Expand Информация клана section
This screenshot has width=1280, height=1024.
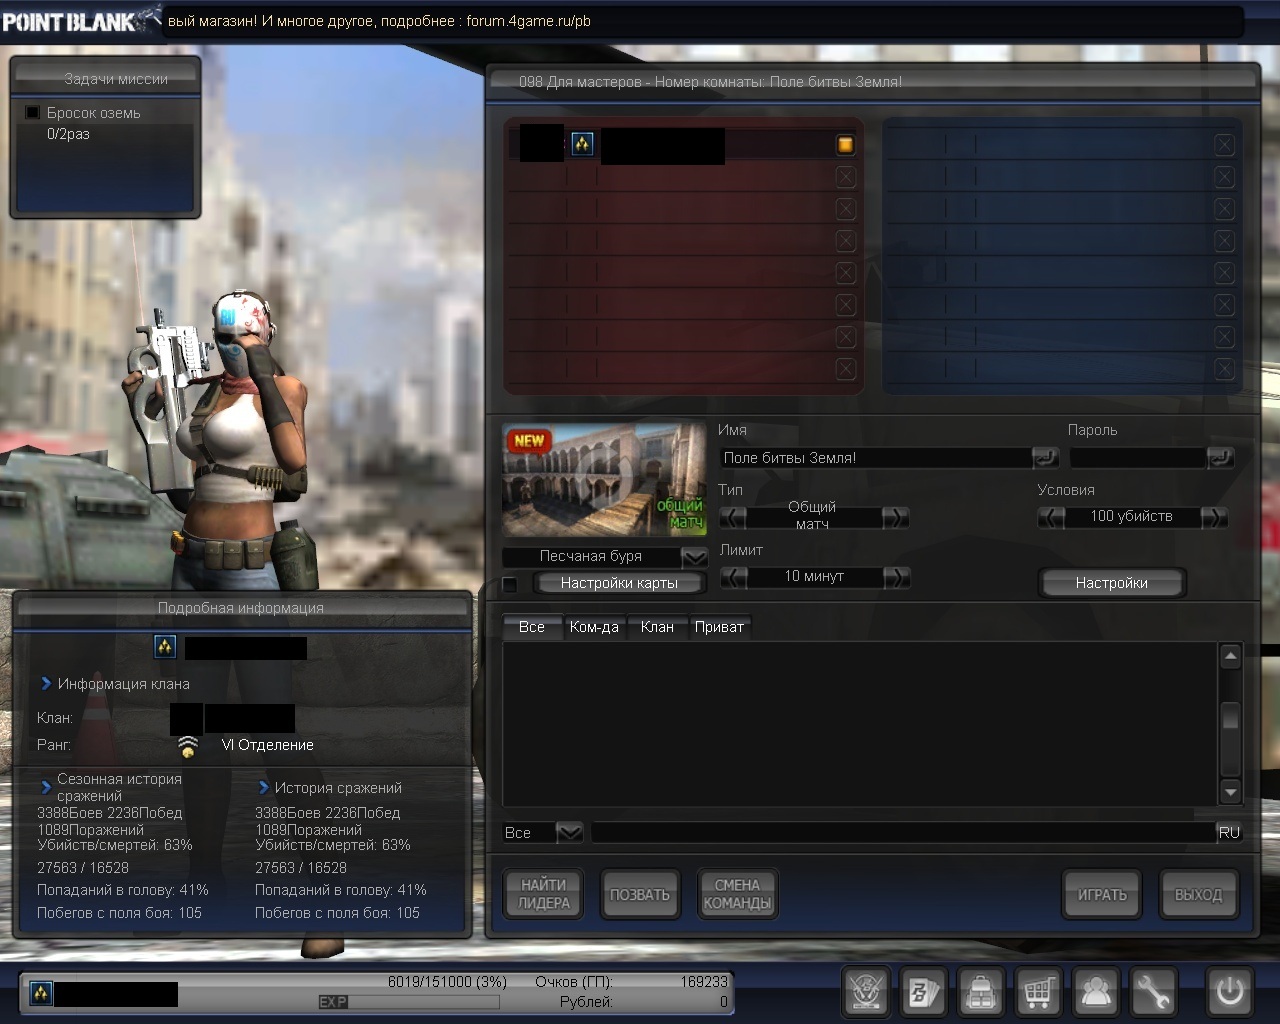pyautogui.click(x=46, y=684)
